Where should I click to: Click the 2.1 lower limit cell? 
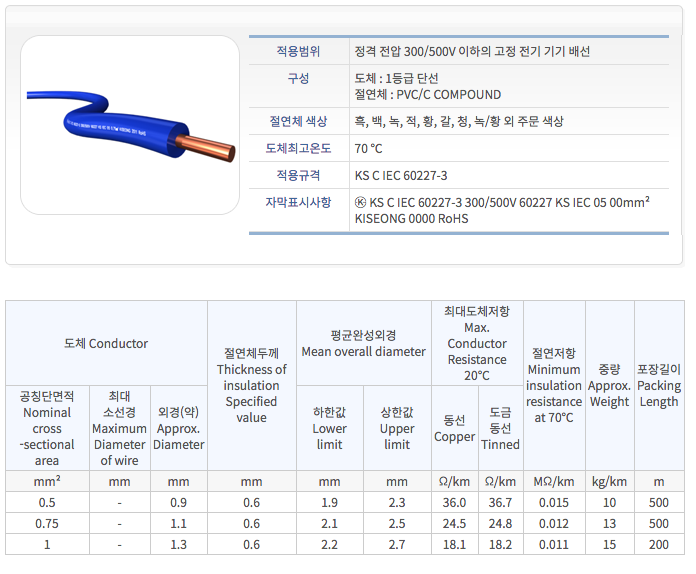click(329, 523)
